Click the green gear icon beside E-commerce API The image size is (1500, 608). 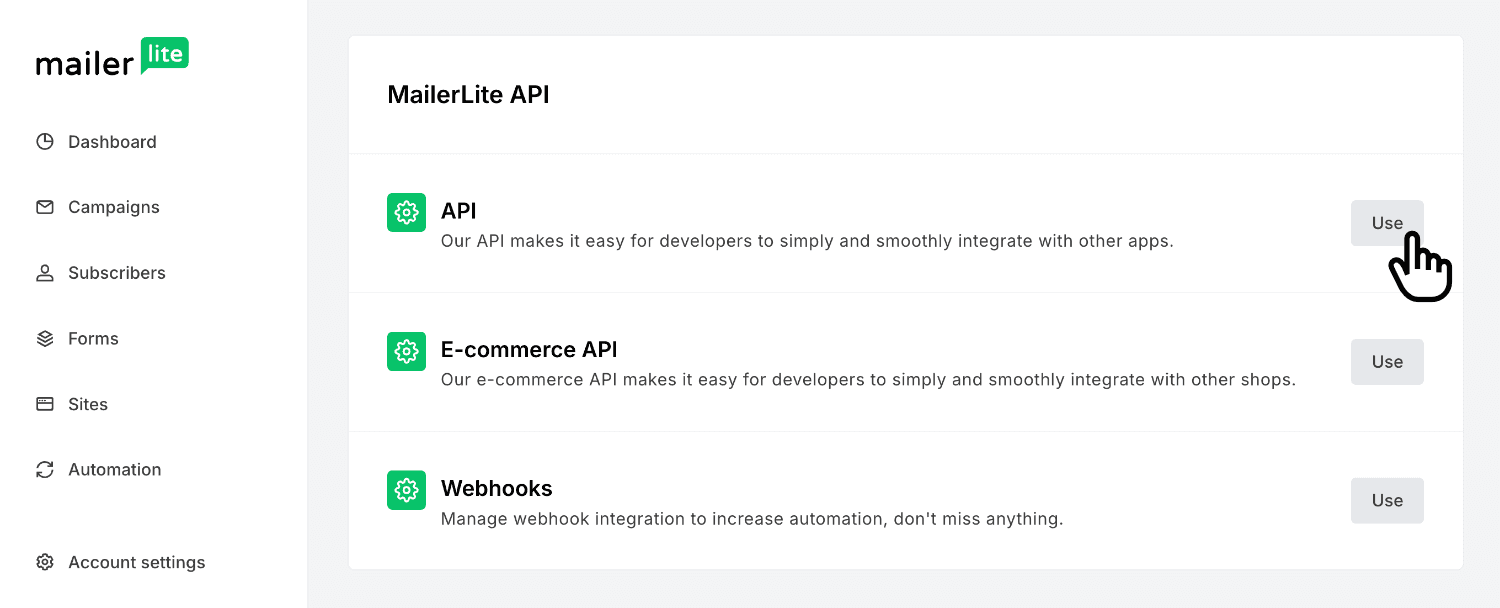(406, 351)
